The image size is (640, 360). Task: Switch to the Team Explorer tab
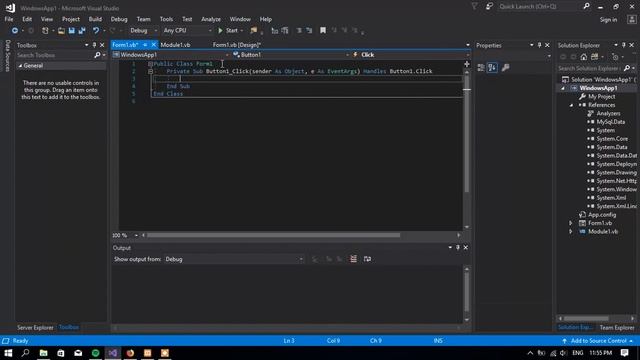[x=617, y=328]
